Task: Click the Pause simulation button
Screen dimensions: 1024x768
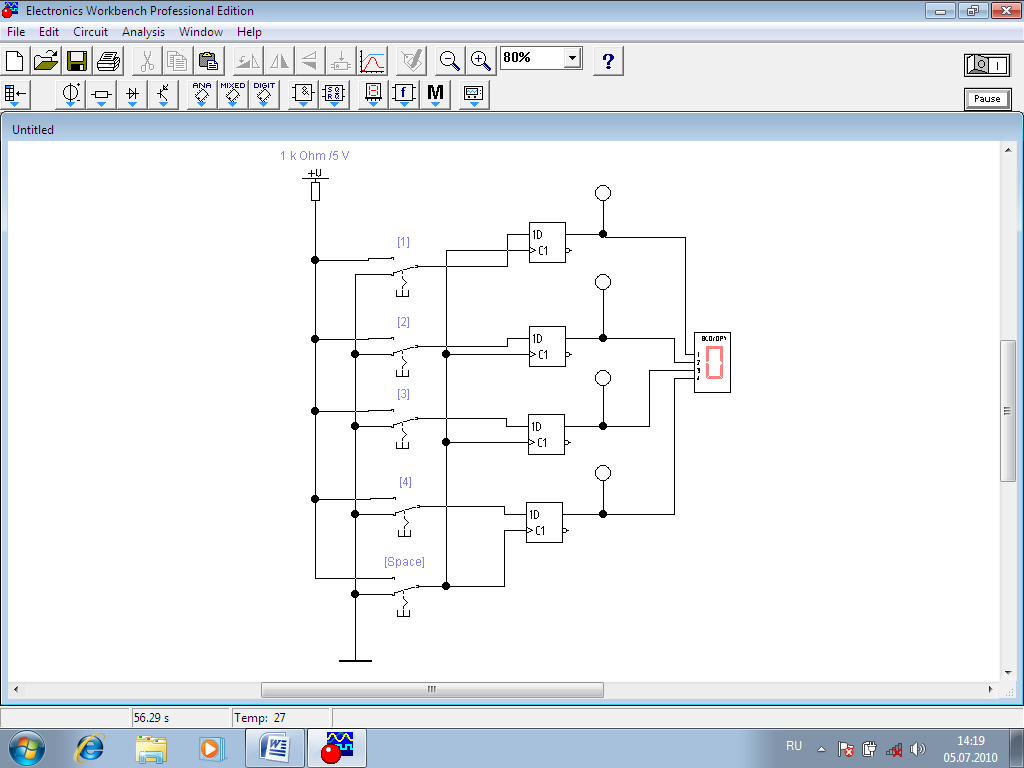Action: coord(987,99)
